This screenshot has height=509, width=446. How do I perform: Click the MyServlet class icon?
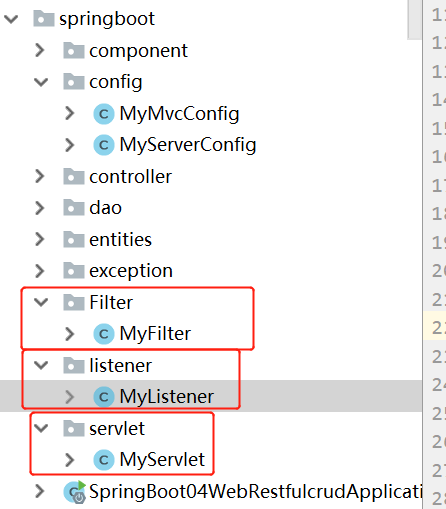[104, 460]
